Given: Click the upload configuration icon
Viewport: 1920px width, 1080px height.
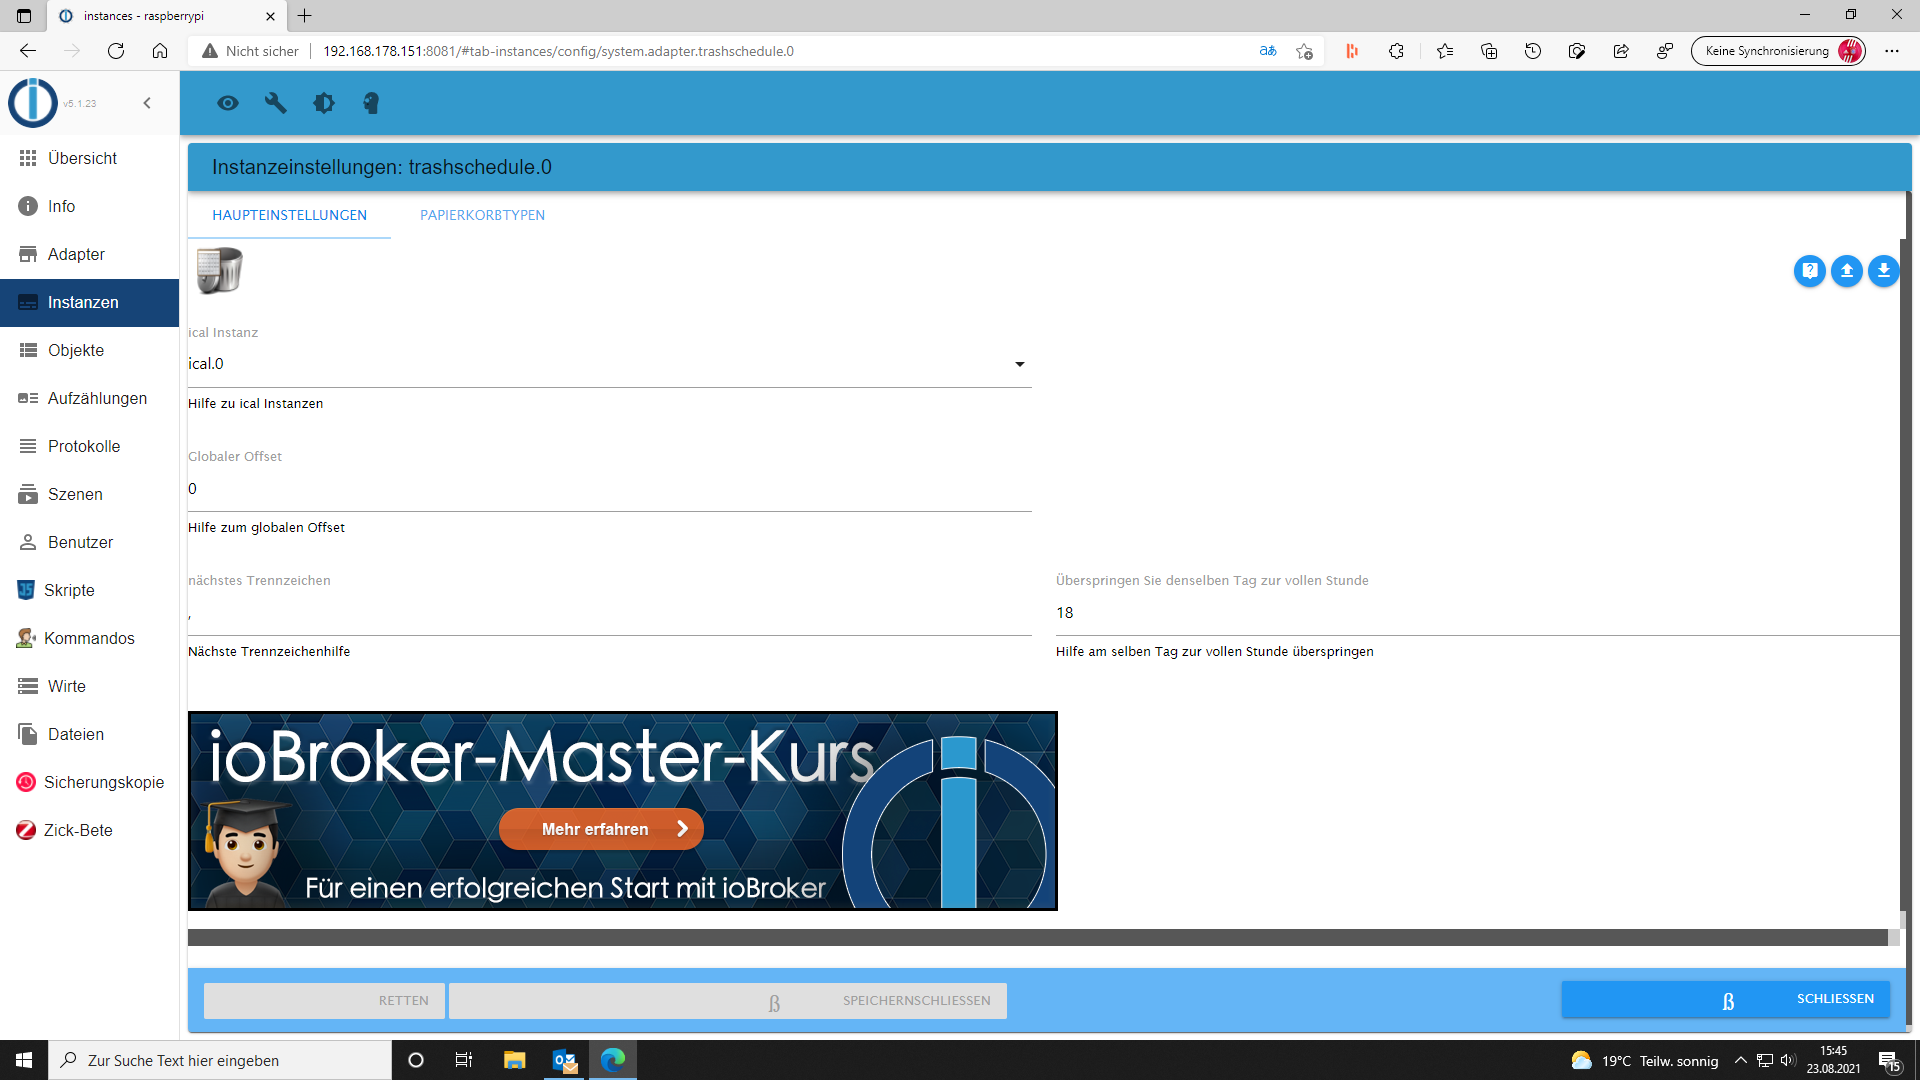Looking at the screenshot, I should click(1846, 271).
